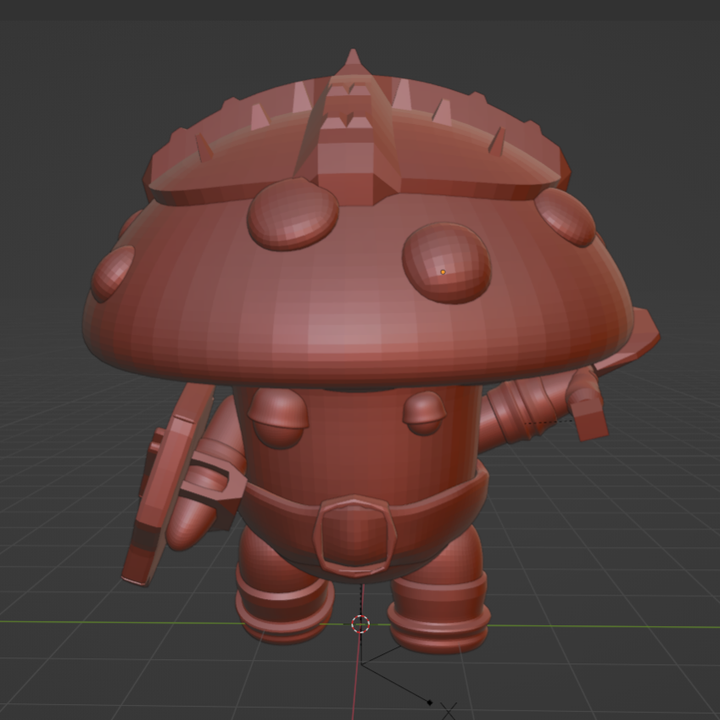Click the large cap spot below the crest
This screenshot has width=720, height=720.
[291, 215]
